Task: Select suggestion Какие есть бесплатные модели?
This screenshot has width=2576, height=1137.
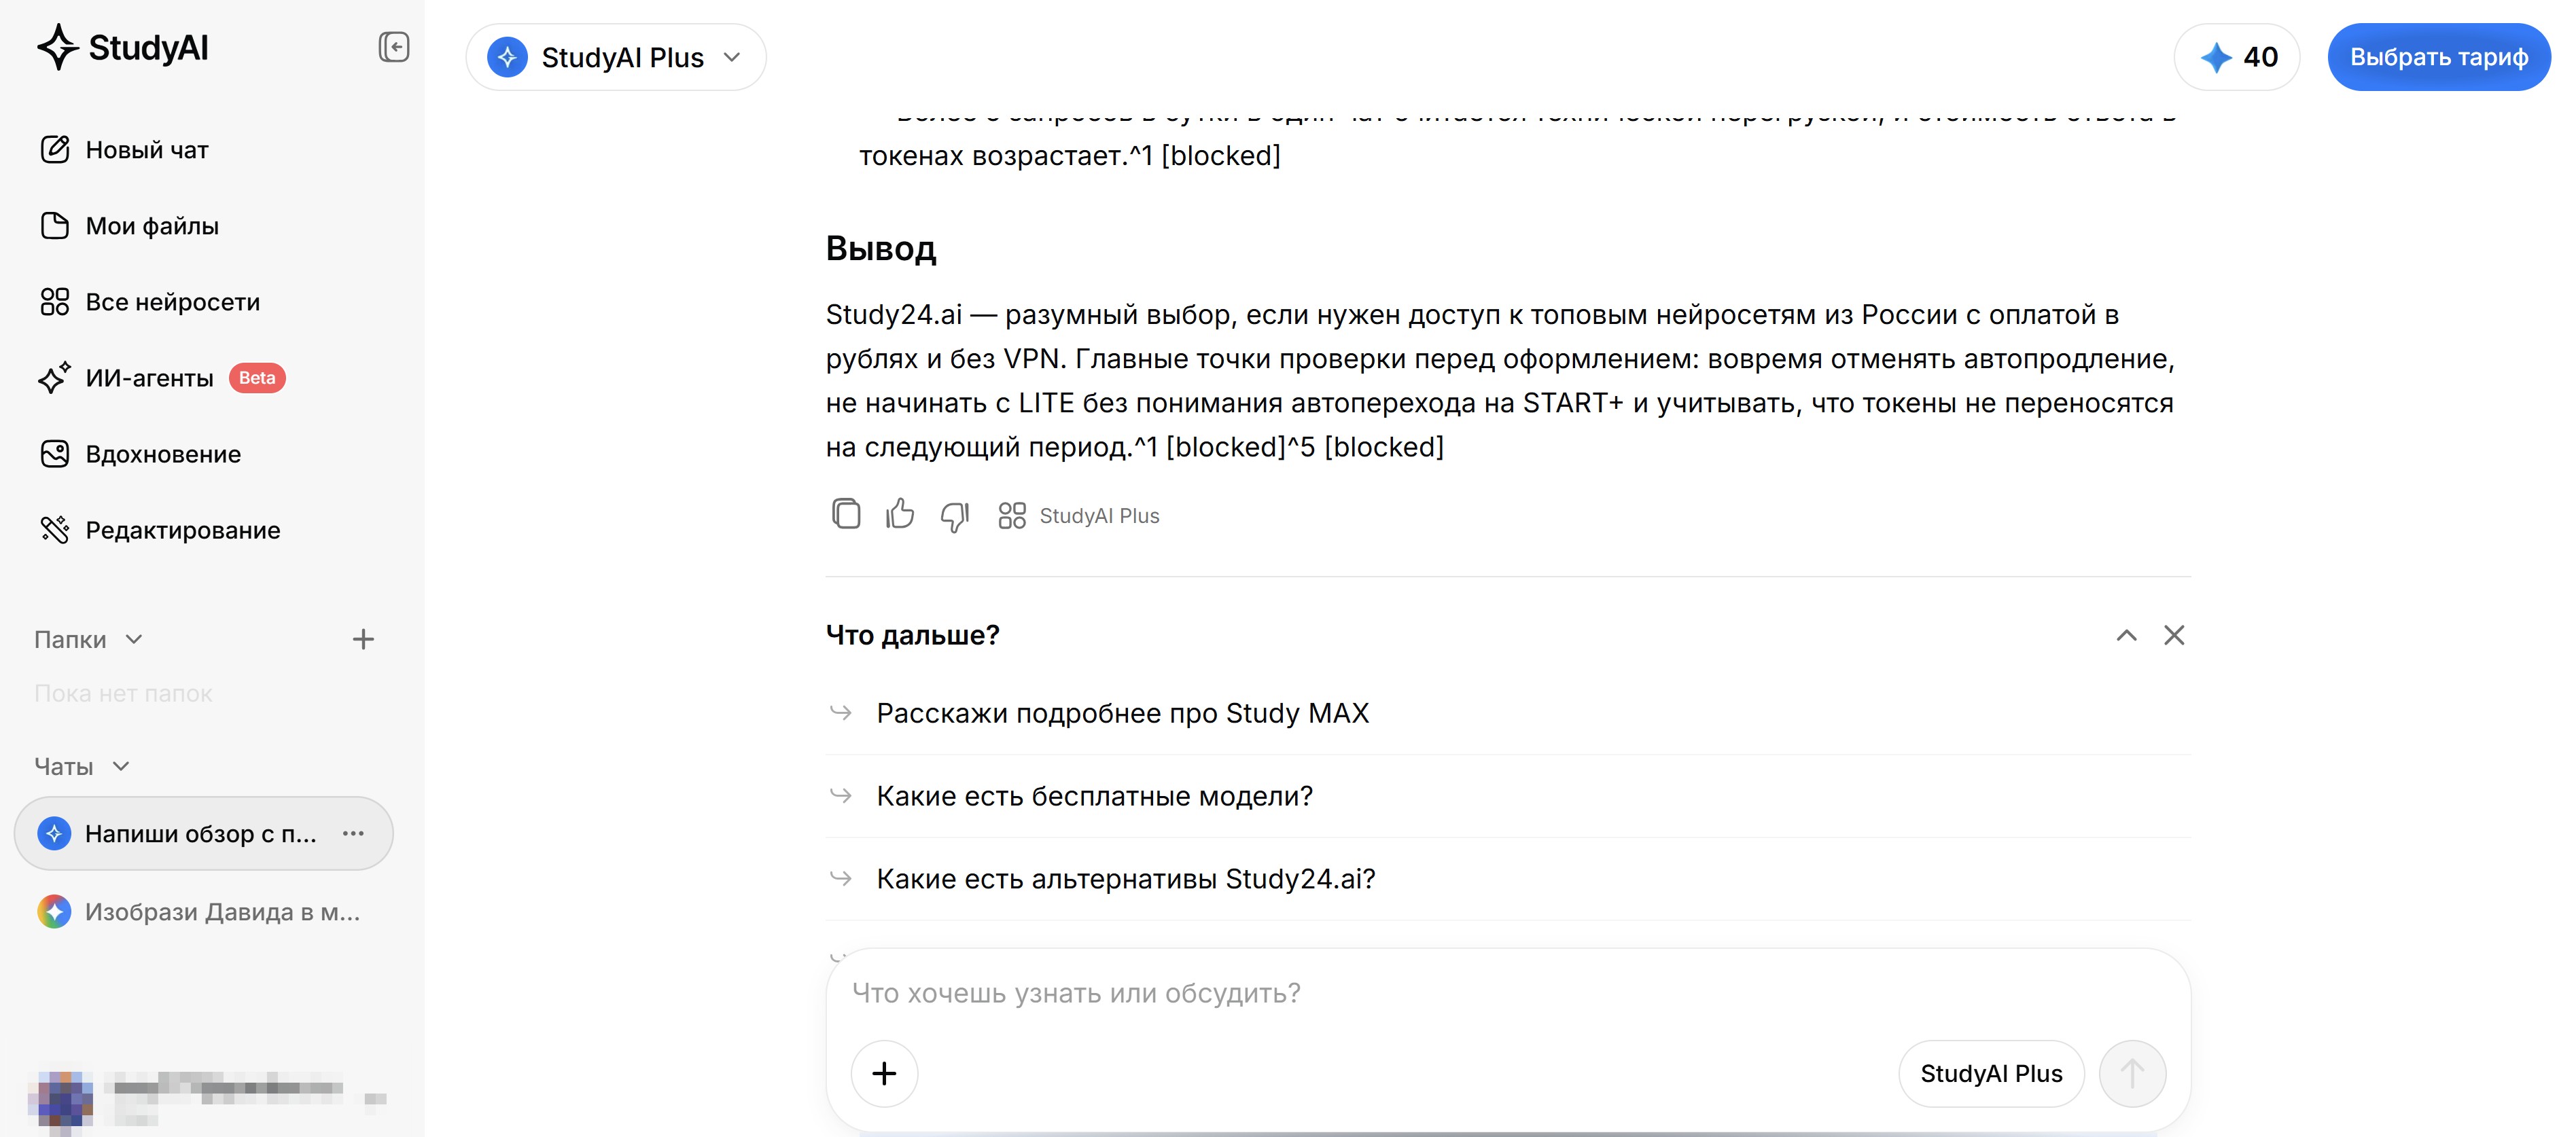Action: click(x=1508, y=796)
